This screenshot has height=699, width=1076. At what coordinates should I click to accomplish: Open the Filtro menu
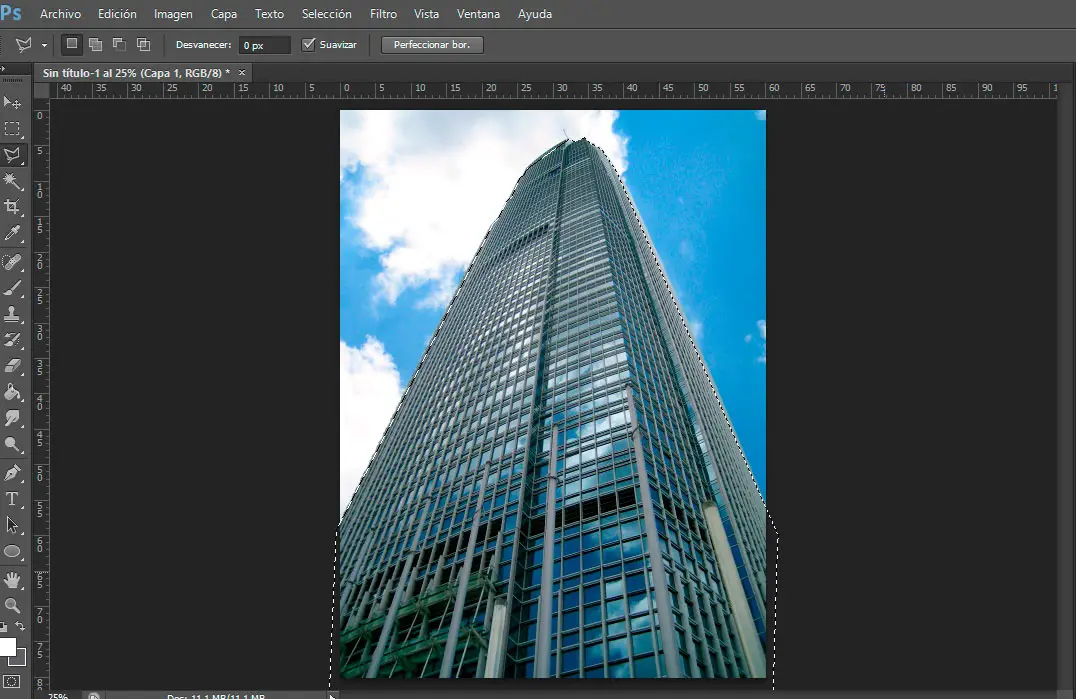click(x=383, y=14)
